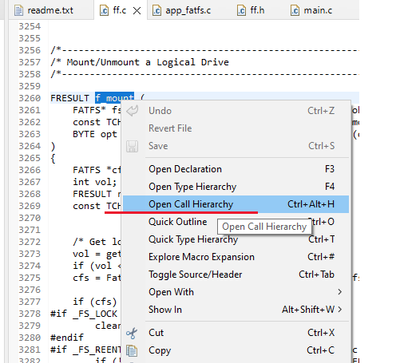The width and height of the screenshot is (400, 363).
Task: Expand the Show In submenu
Action: pyautogui.click(x=236, y=310)
